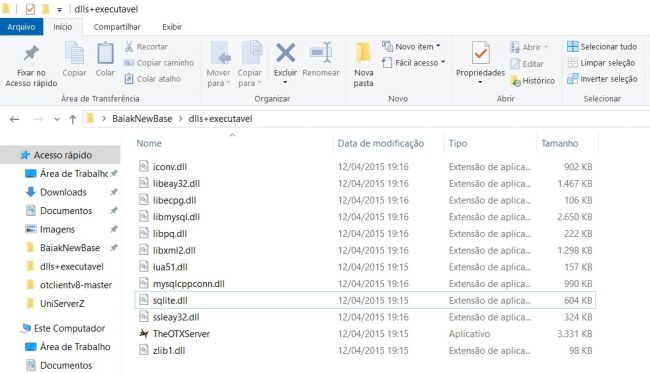The width and height of the screenshot is (650, 373).
Task: Click Limpar seleção
Action: [601, 63]
